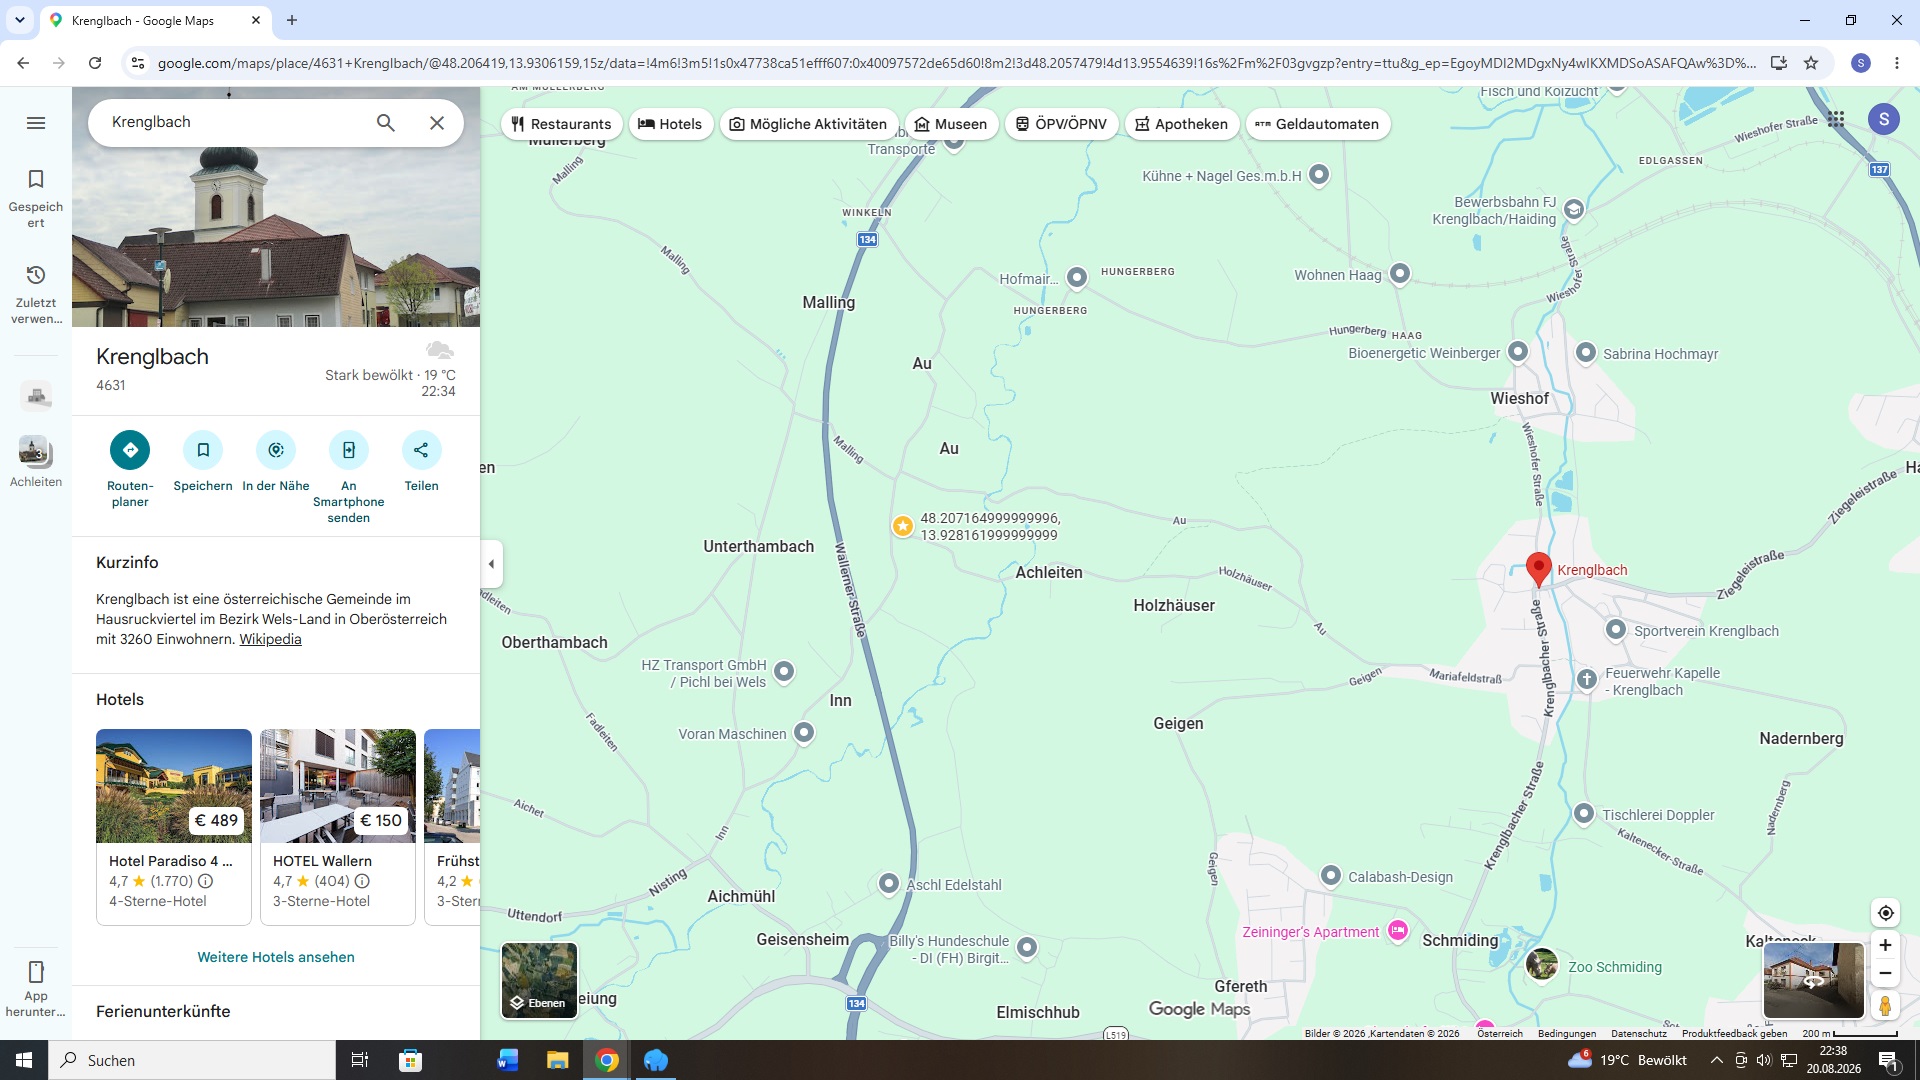Screen dimensions: 1920x1080
Task: Open the weather widget showing 19°C Bewölkt
Action: click(x=1627, y=1060)
